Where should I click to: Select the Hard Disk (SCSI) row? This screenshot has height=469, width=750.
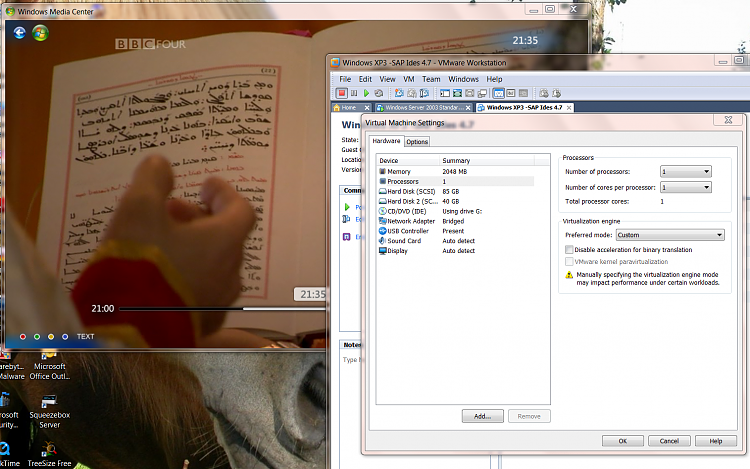456,191
